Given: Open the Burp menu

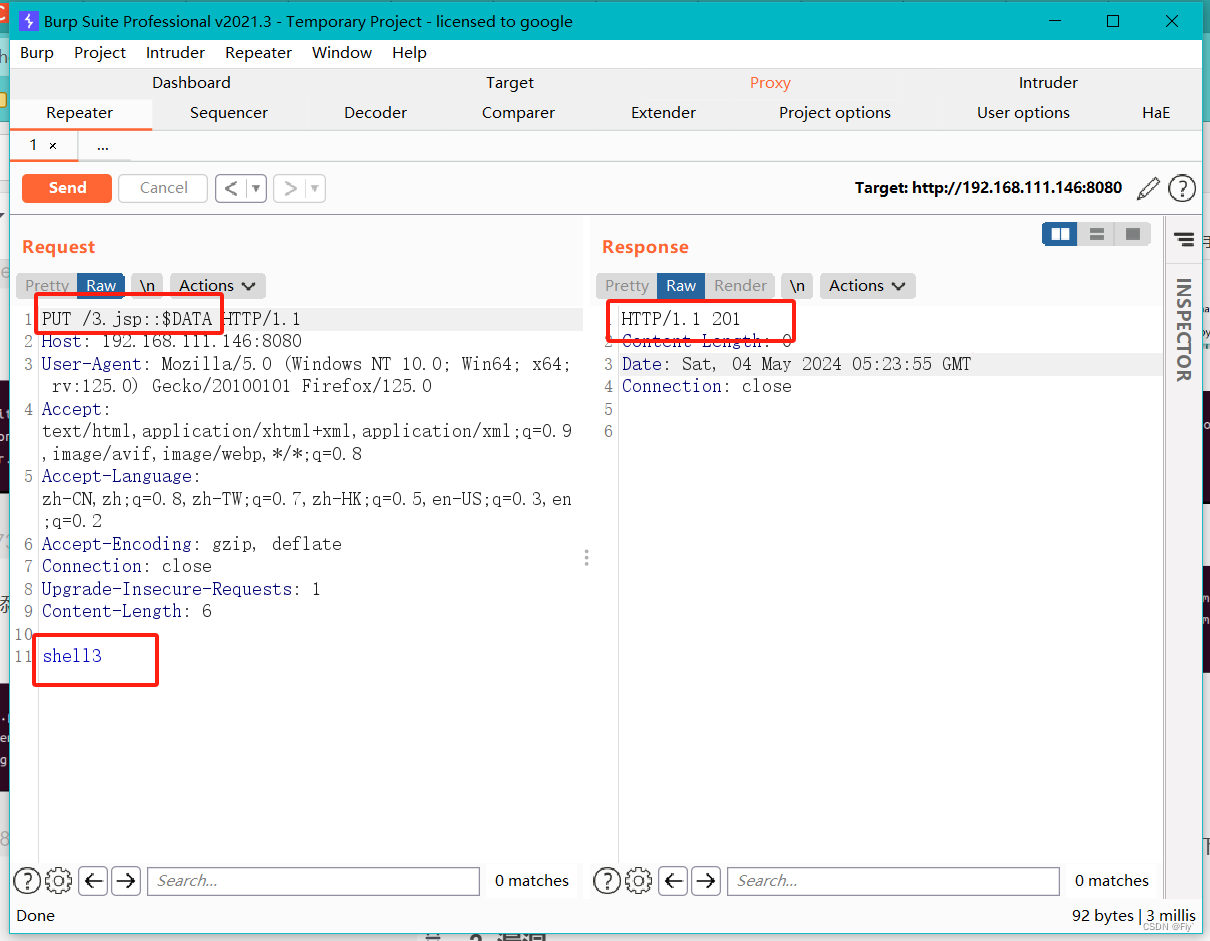Looking at the screenshot, I should [x=37, y=53].
